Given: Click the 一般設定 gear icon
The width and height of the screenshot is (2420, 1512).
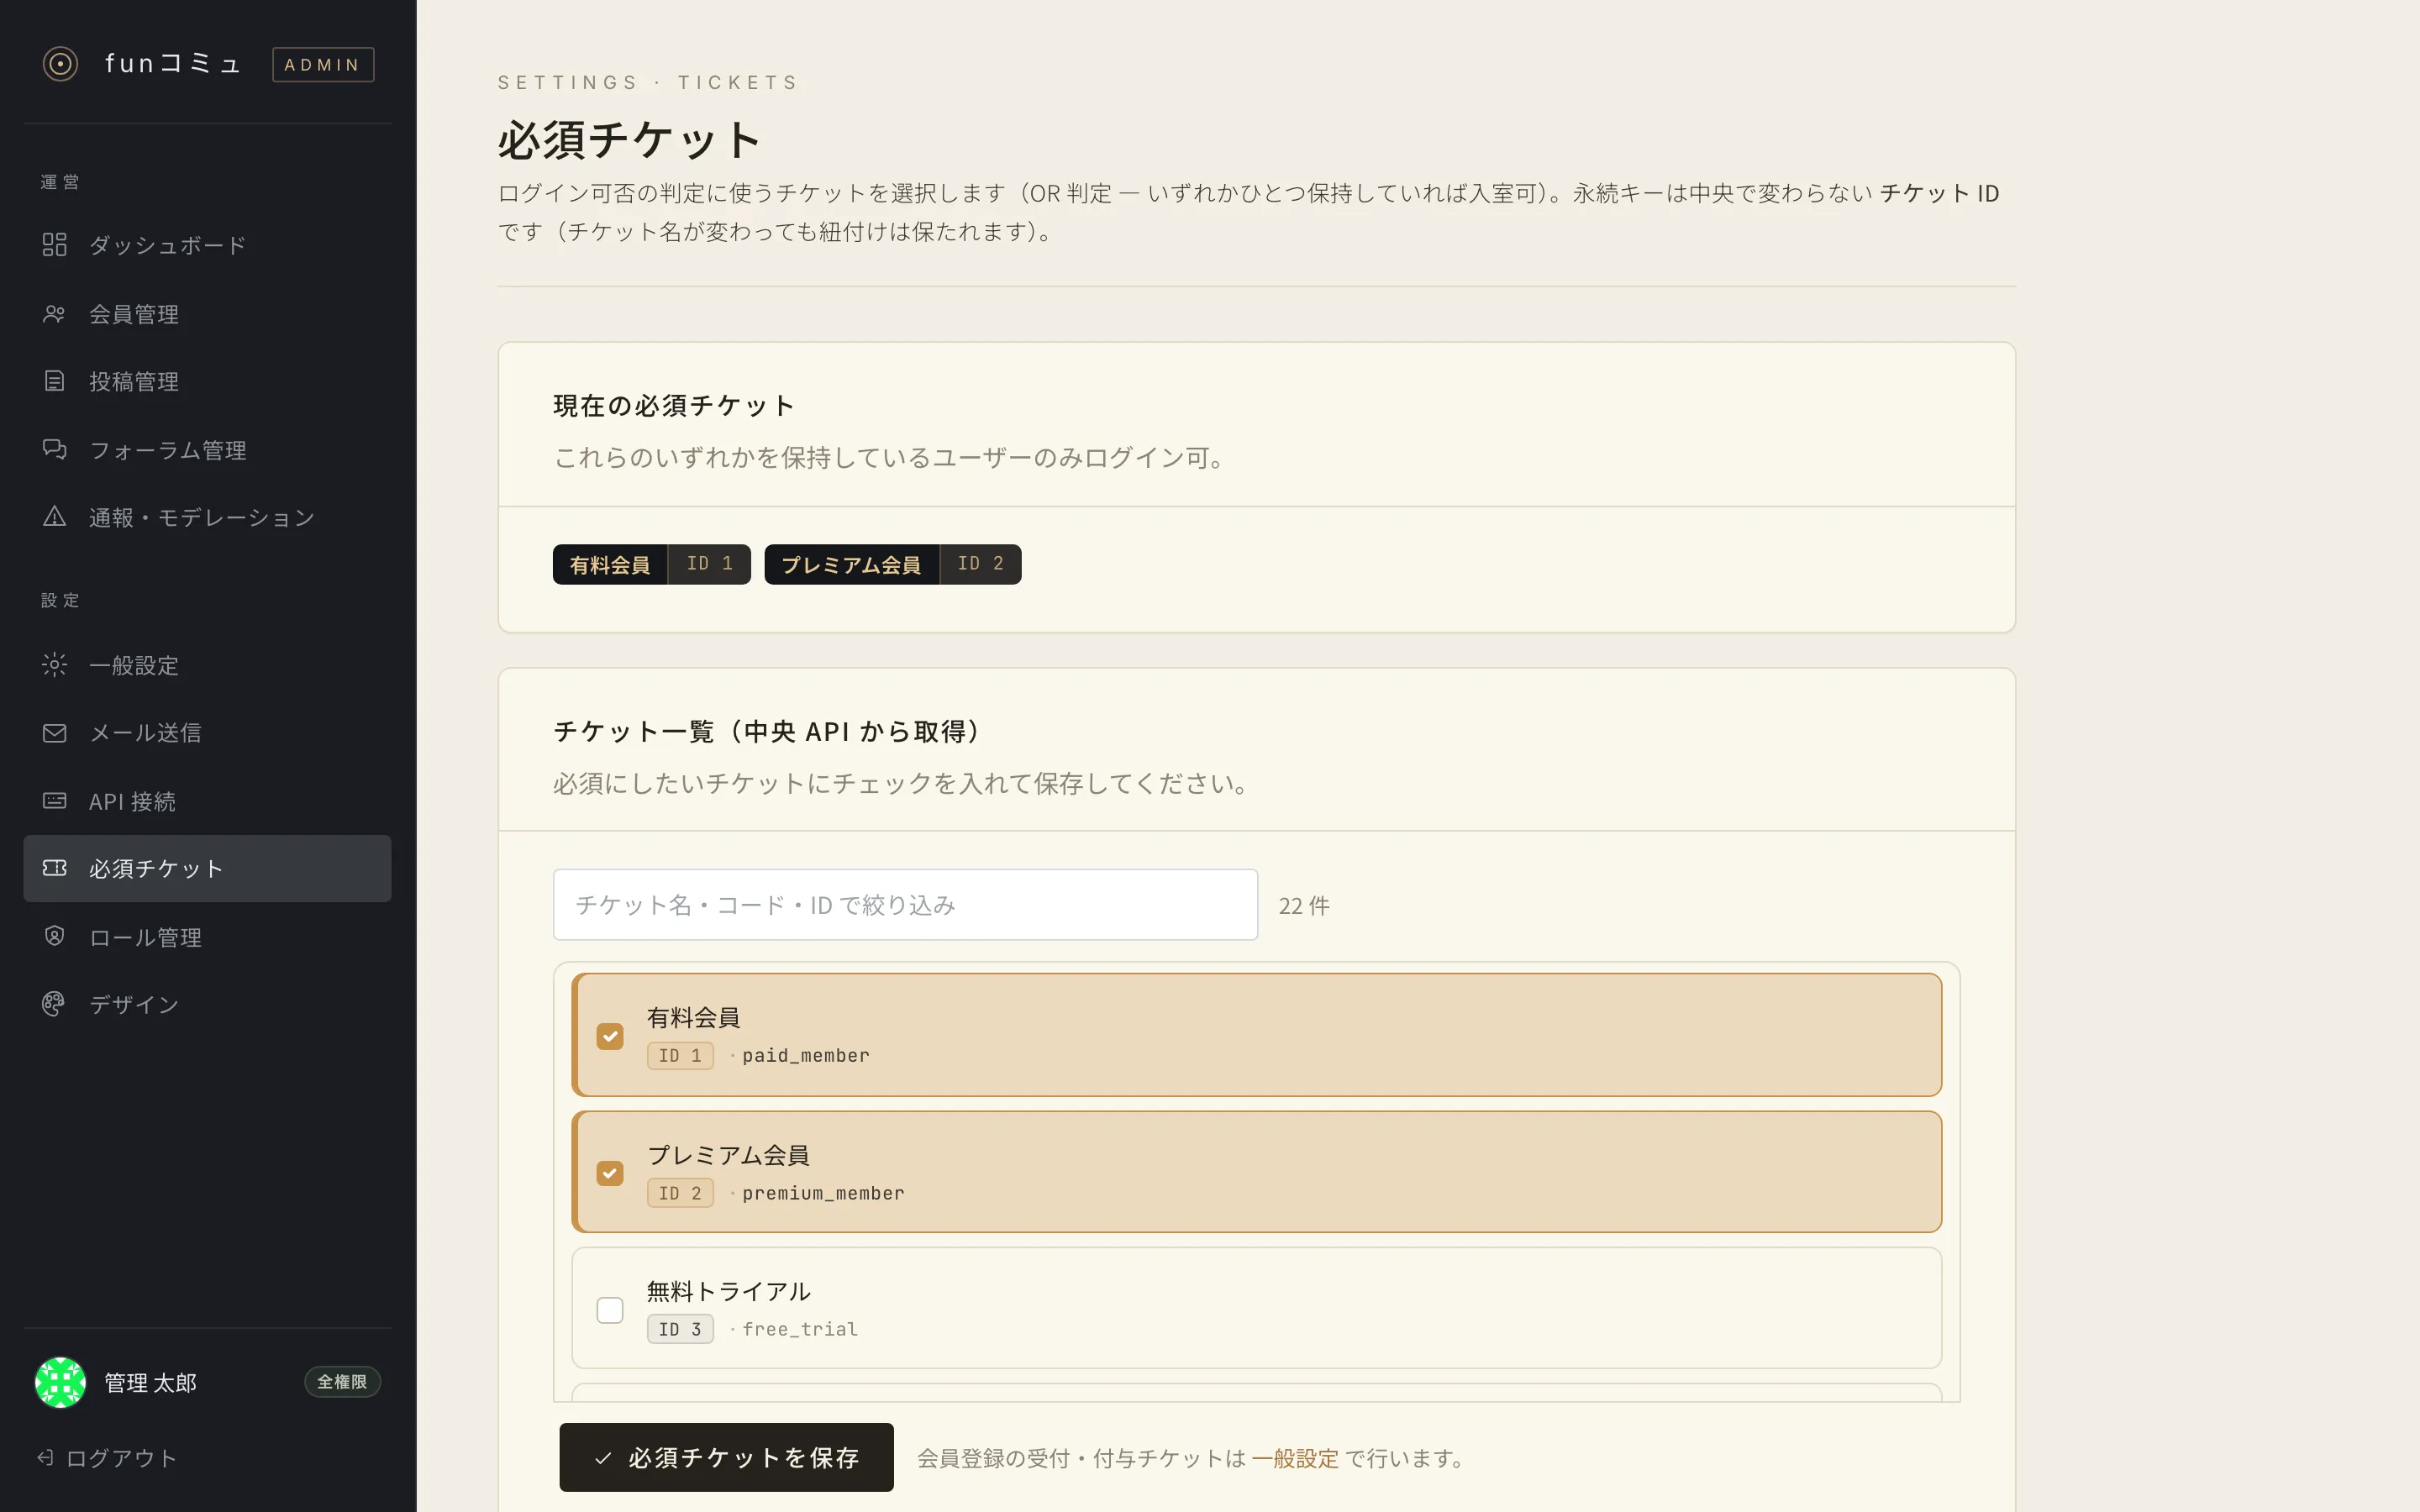Looking at the screenshot, I should [54, 665].
